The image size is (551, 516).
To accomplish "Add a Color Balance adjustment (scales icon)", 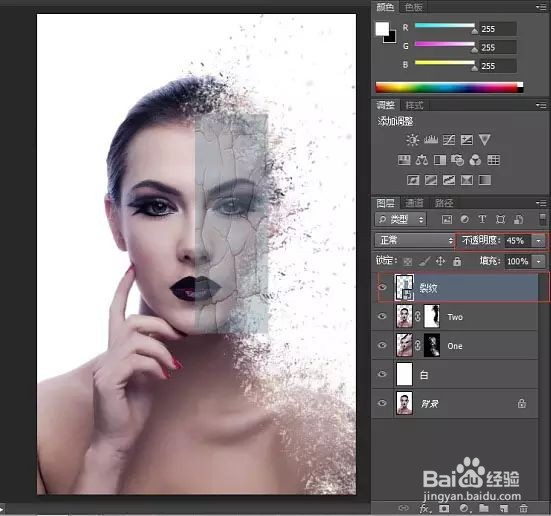I will [x=422, y=160].
